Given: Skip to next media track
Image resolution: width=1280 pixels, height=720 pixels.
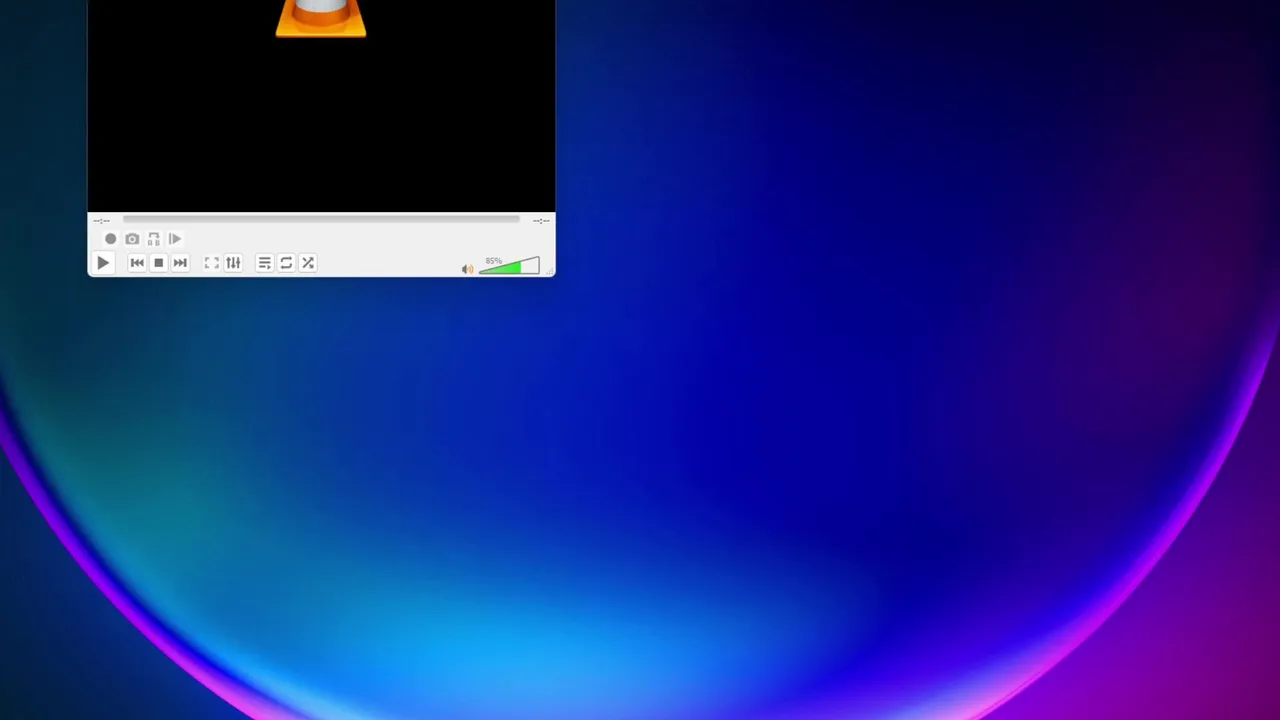Looking at the screenshot, I should tap(180, 263).
